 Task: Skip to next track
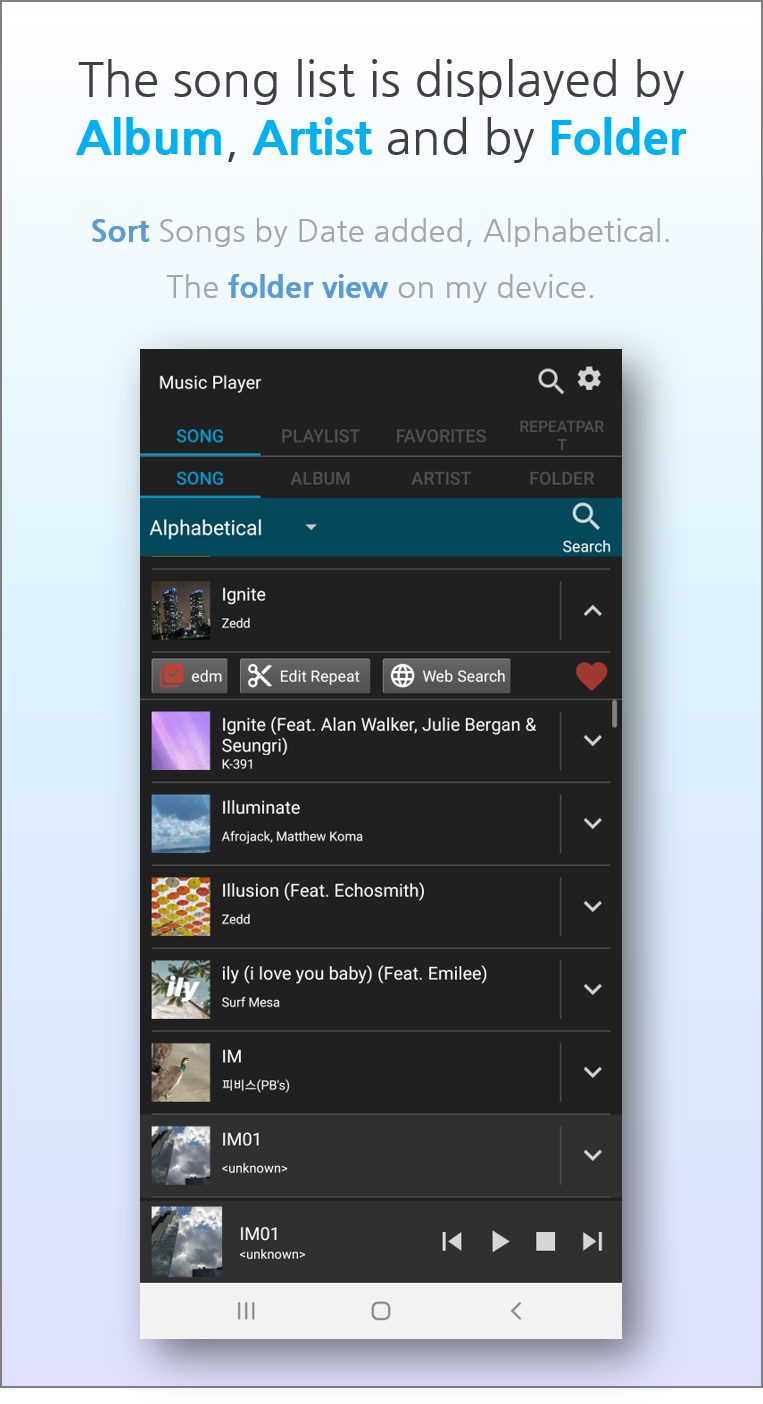click(x=592, y=1241)
